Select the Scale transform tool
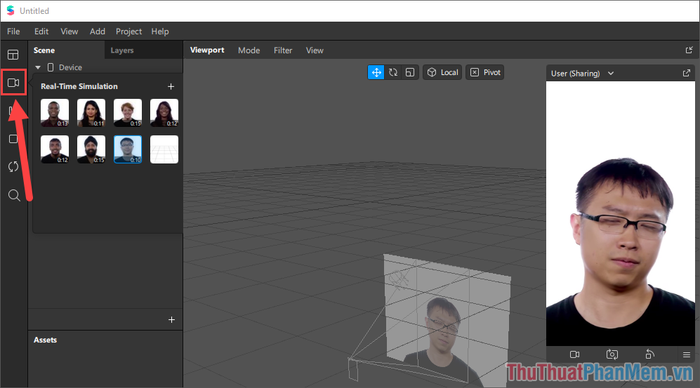Image resolution: width=700 pixels, height=388 pixels. [x=410, y=72]
